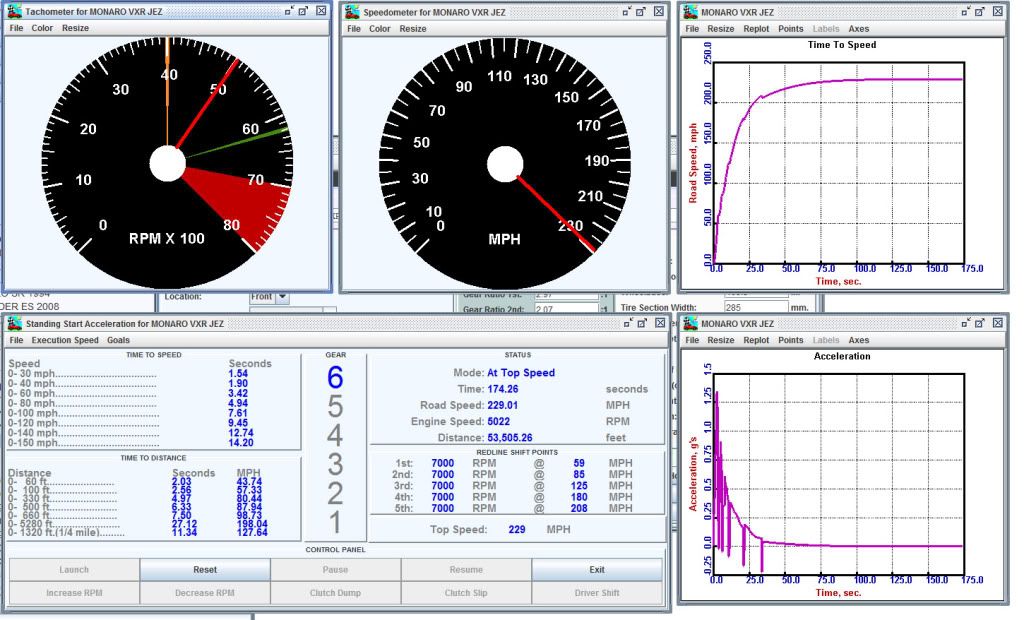Maximize the Speedometer window
This screenshot has height=620, width=1024.
coord(641,12)
